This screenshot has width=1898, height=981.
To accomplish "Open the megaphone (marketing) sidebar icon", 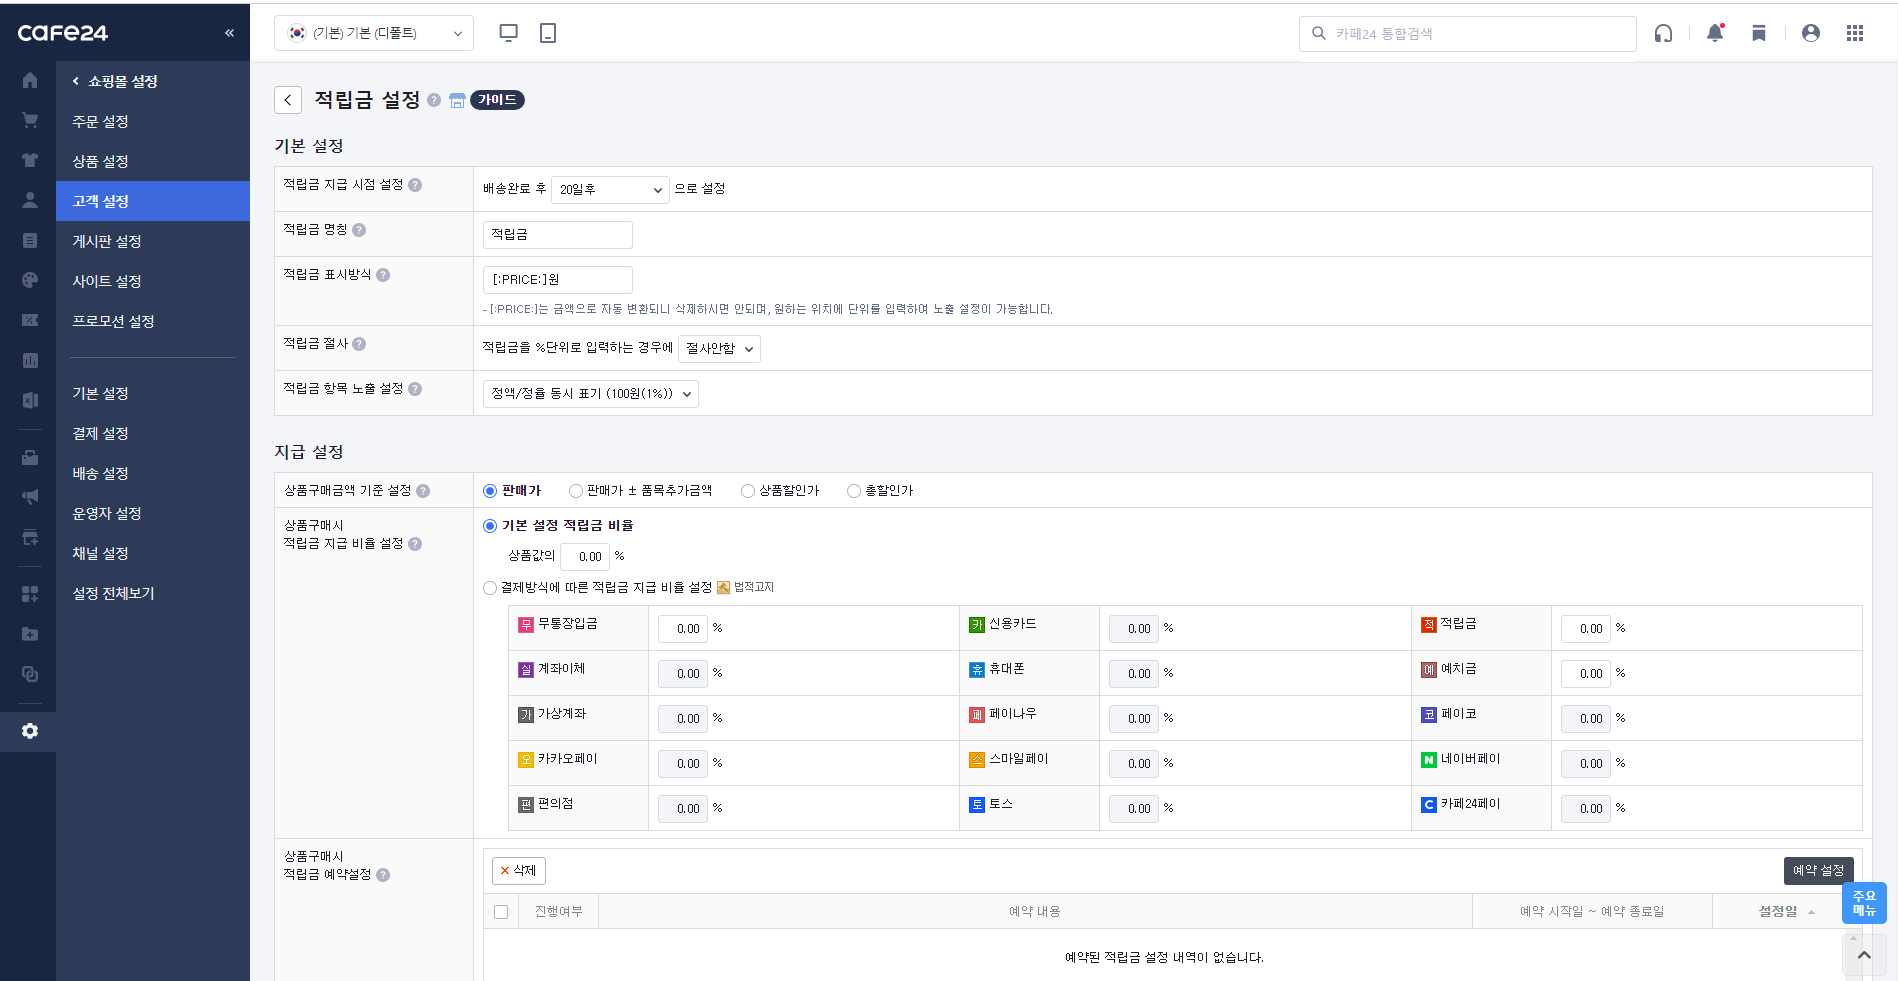I will 30,497.
